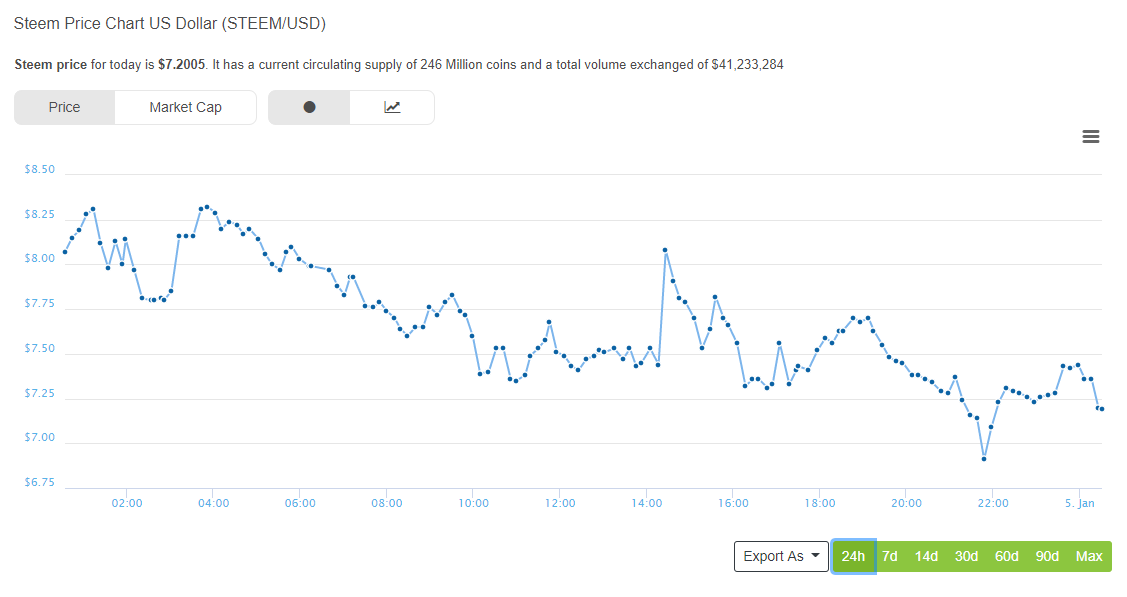Click the 5. Jan x-axis label

1080,503
